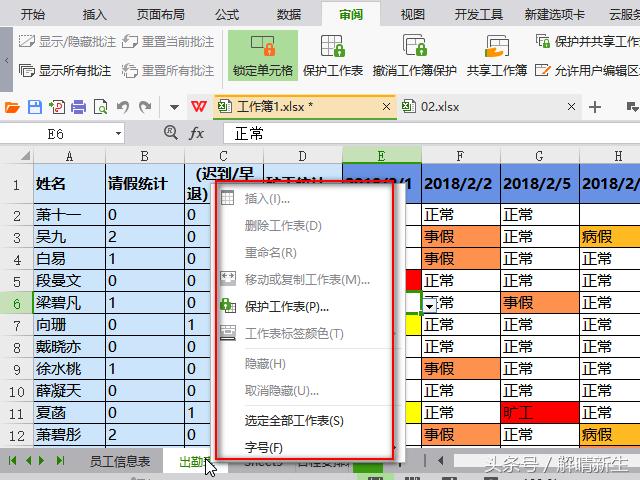Switch to the 02.xlsx document tab
Screen dimensions: 640x480
coord(488,107)
